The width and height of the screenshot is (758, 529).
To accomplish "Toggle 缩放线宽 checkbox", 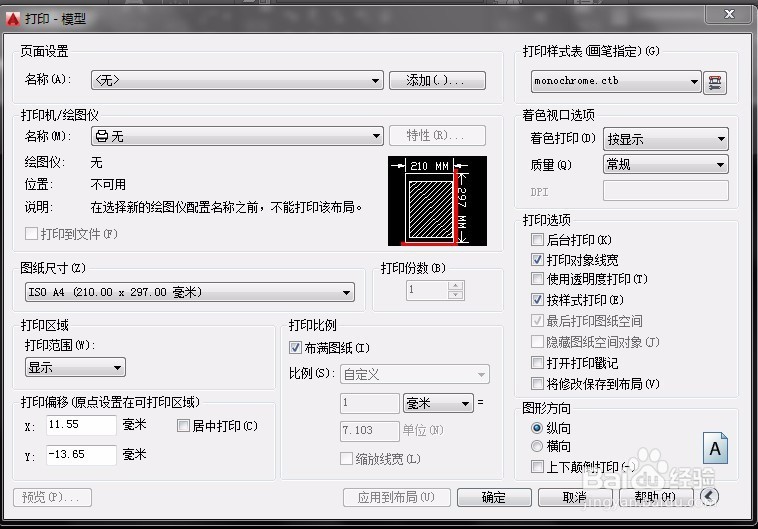I will (x=346, y=458).
